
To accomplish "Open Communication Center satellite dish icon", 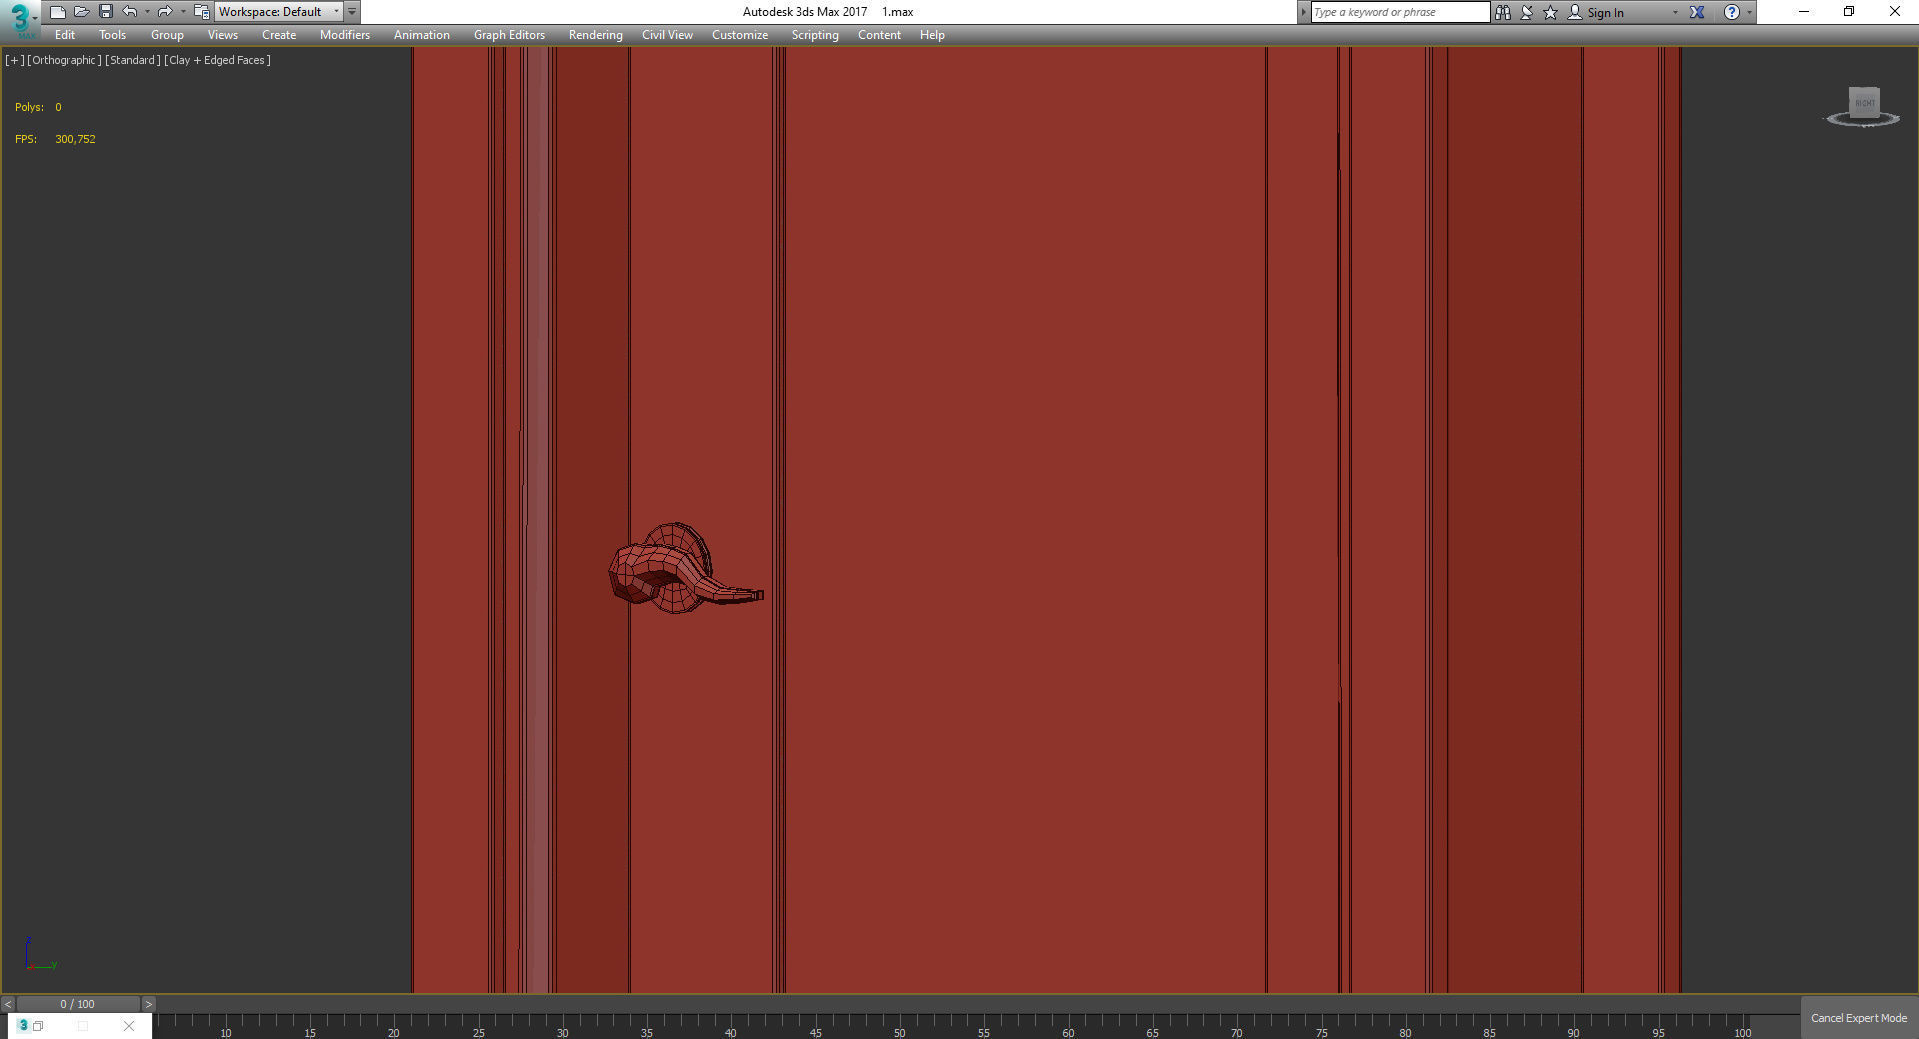I will 1527,12.
